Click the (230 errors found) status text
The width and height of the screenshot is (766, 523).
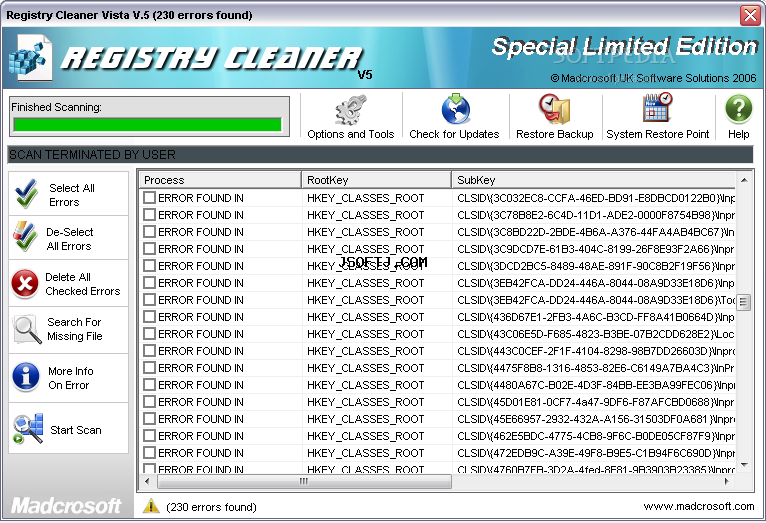[211, 507]
